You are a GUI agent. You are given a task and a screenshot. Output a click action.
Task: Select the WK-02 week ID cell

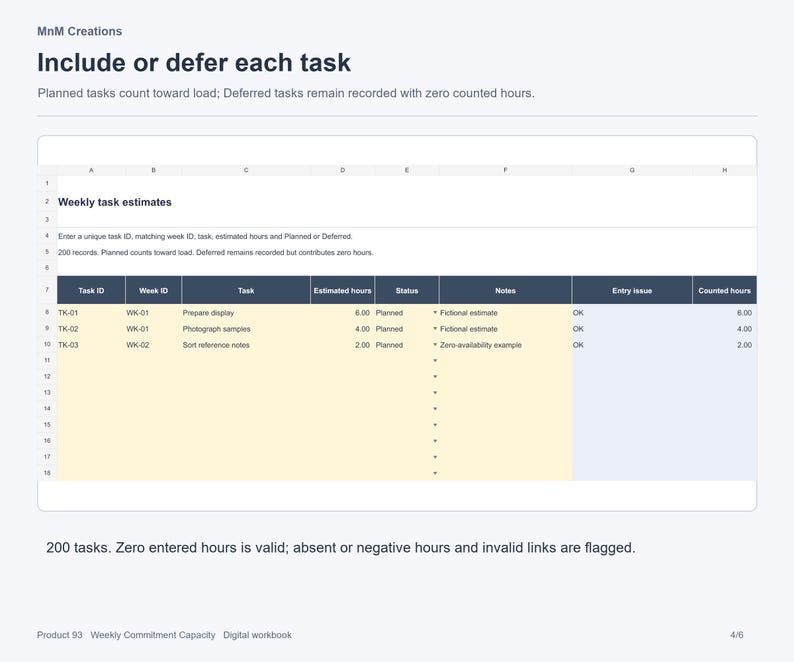(x=153, y=345)
